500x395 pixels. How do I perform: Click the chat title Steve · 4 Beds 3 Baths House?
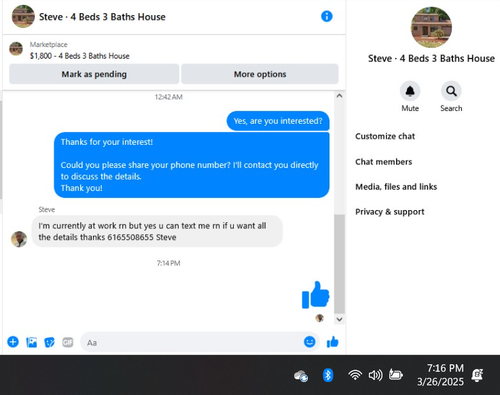coord(102,17)
